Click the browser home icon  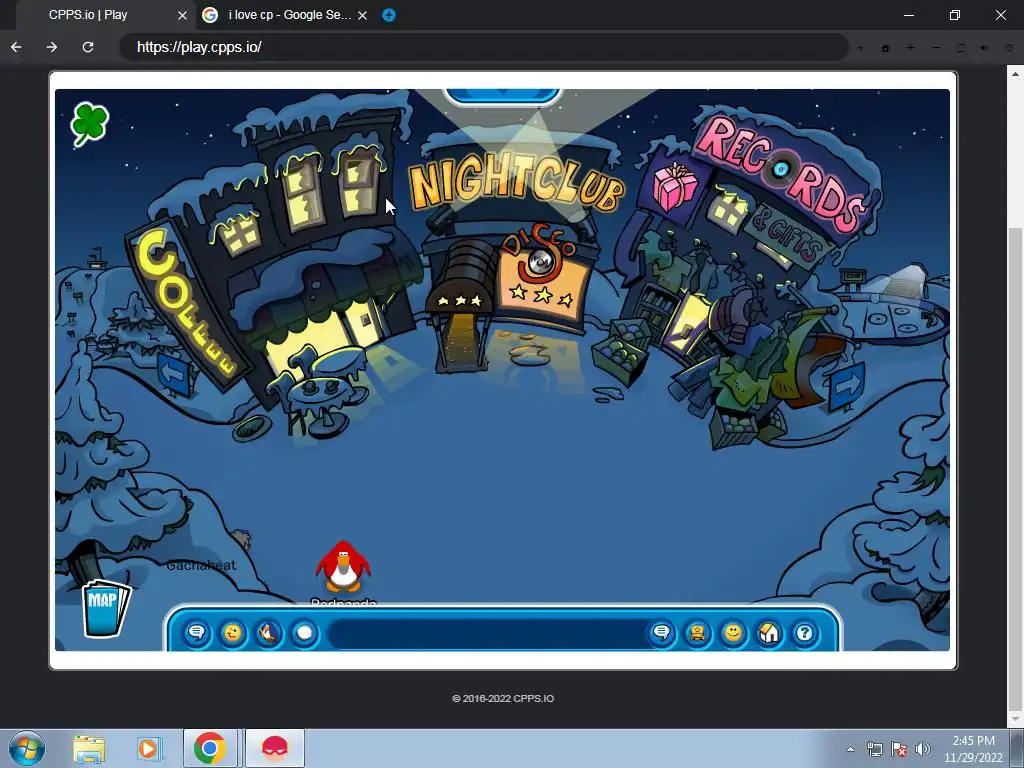(886, 48)
